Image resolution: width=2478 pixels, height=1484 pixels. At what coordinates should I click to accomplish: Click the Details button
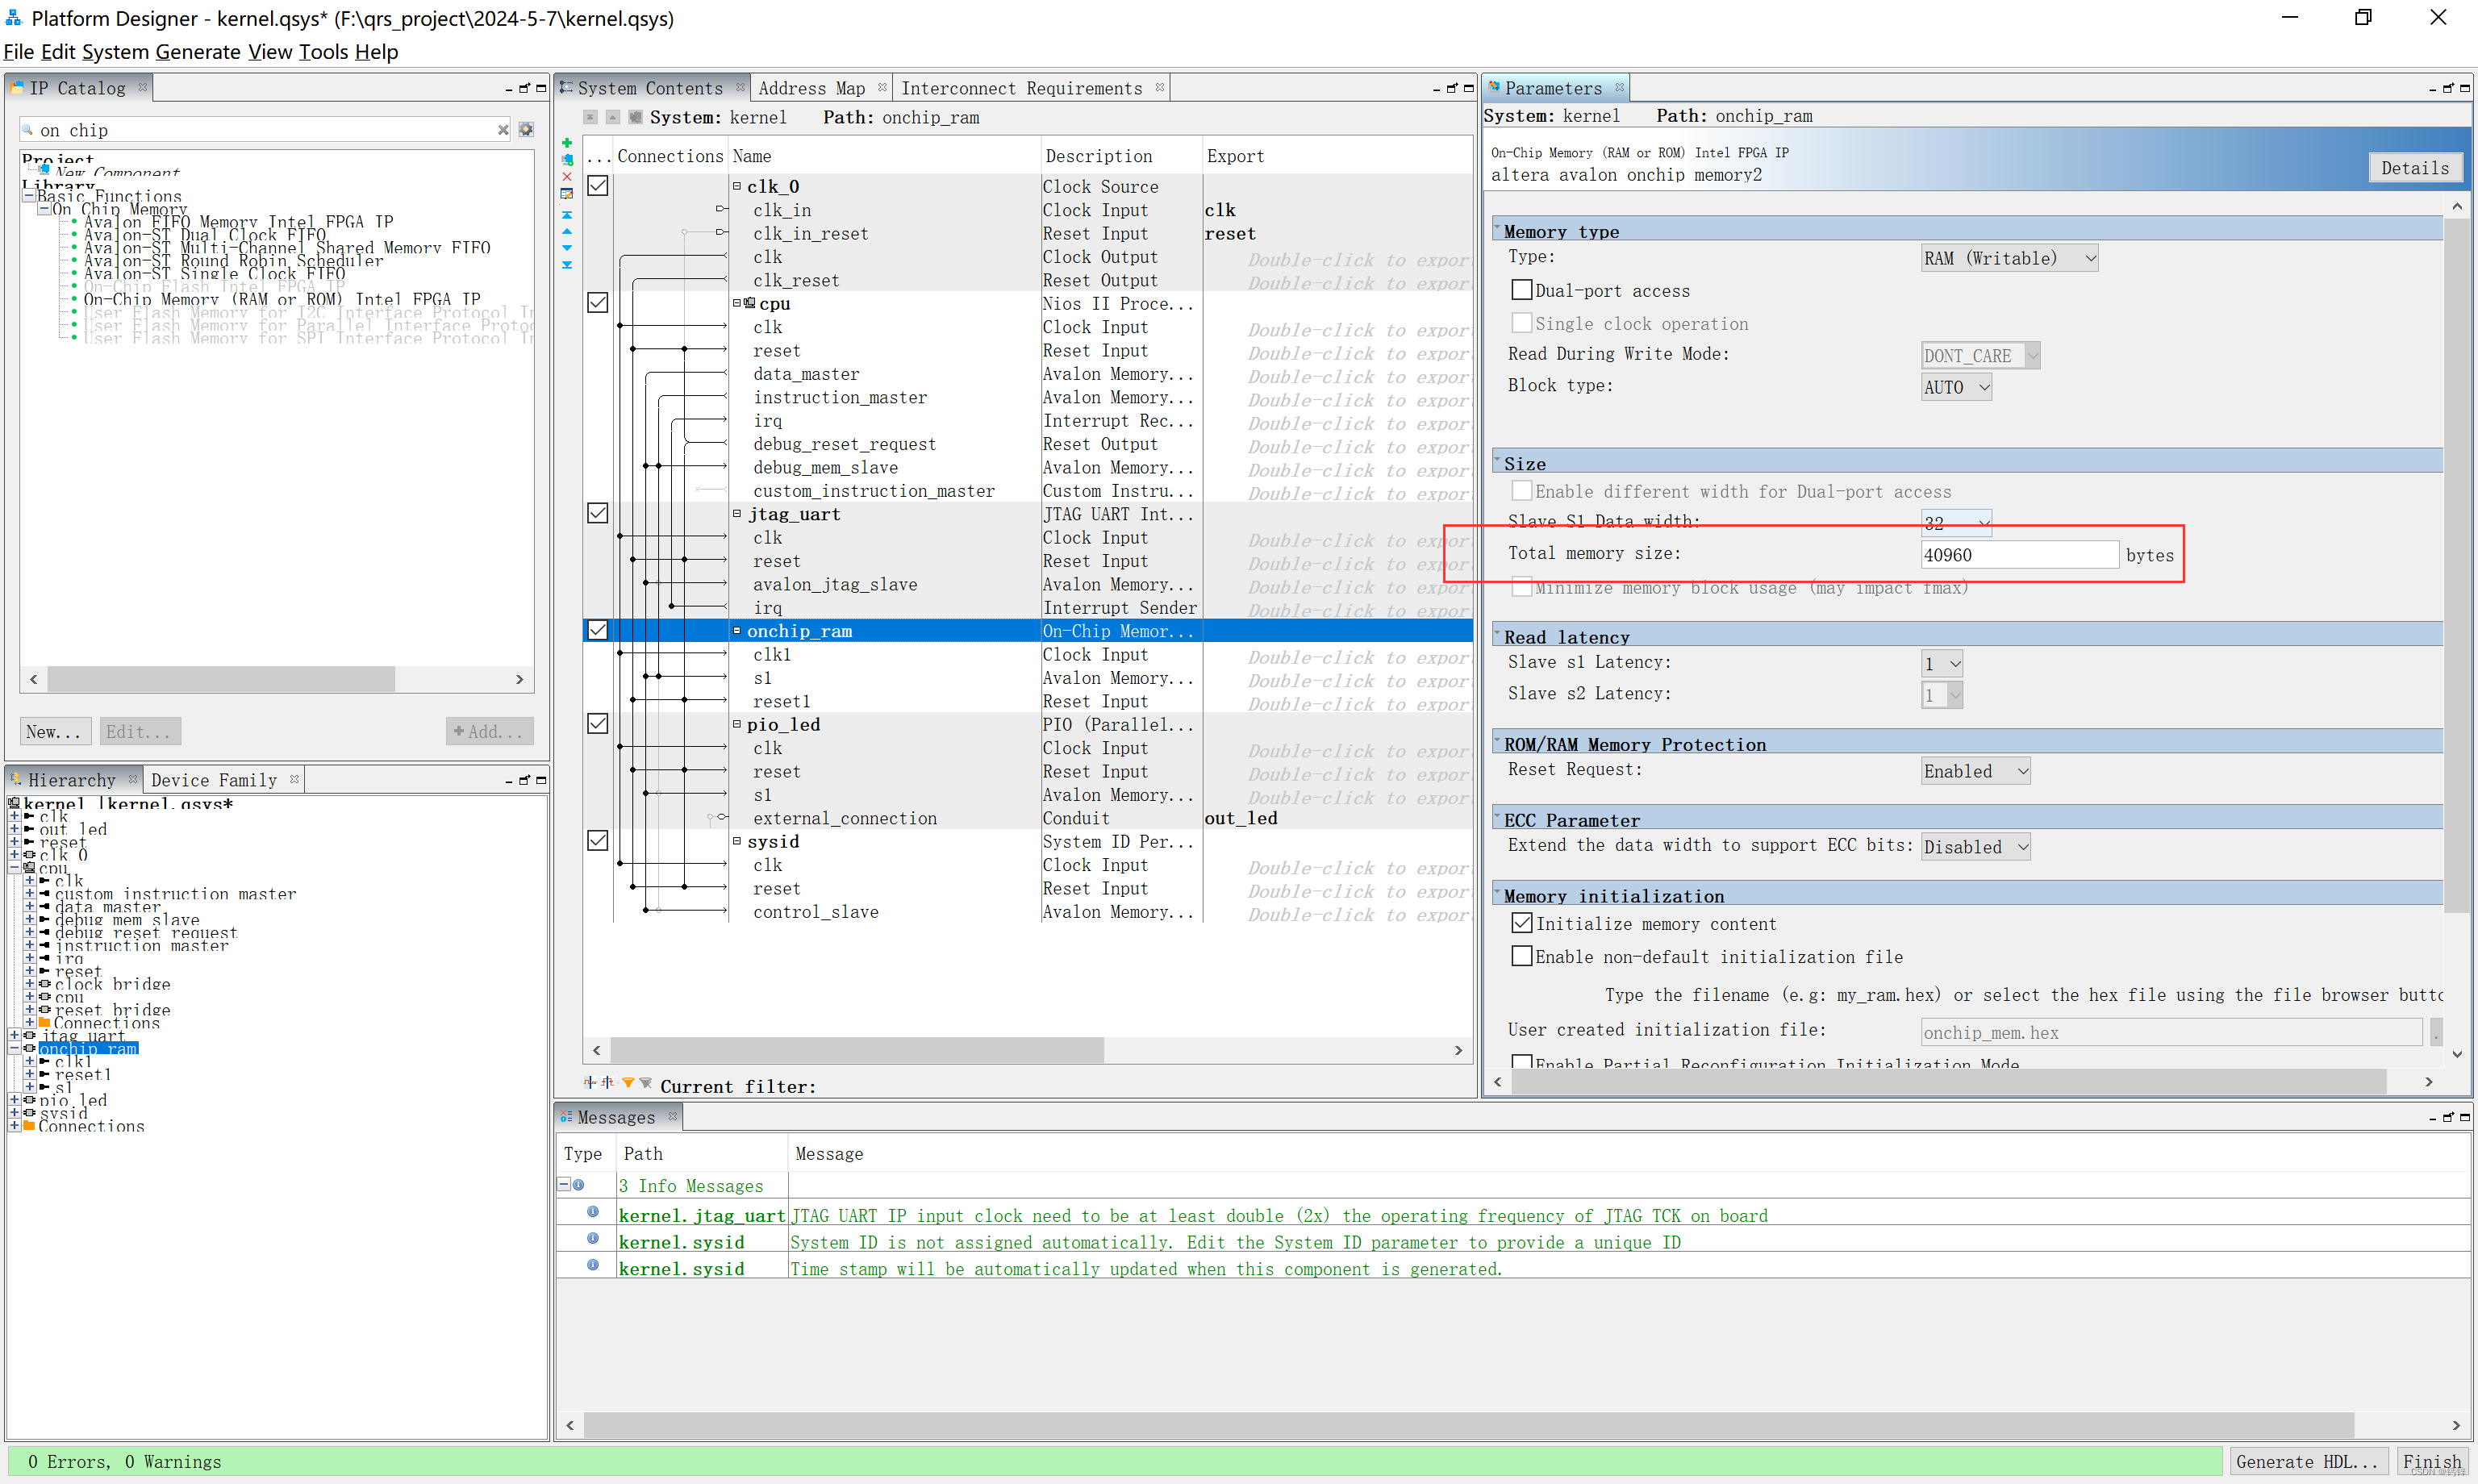(2414, 168)
